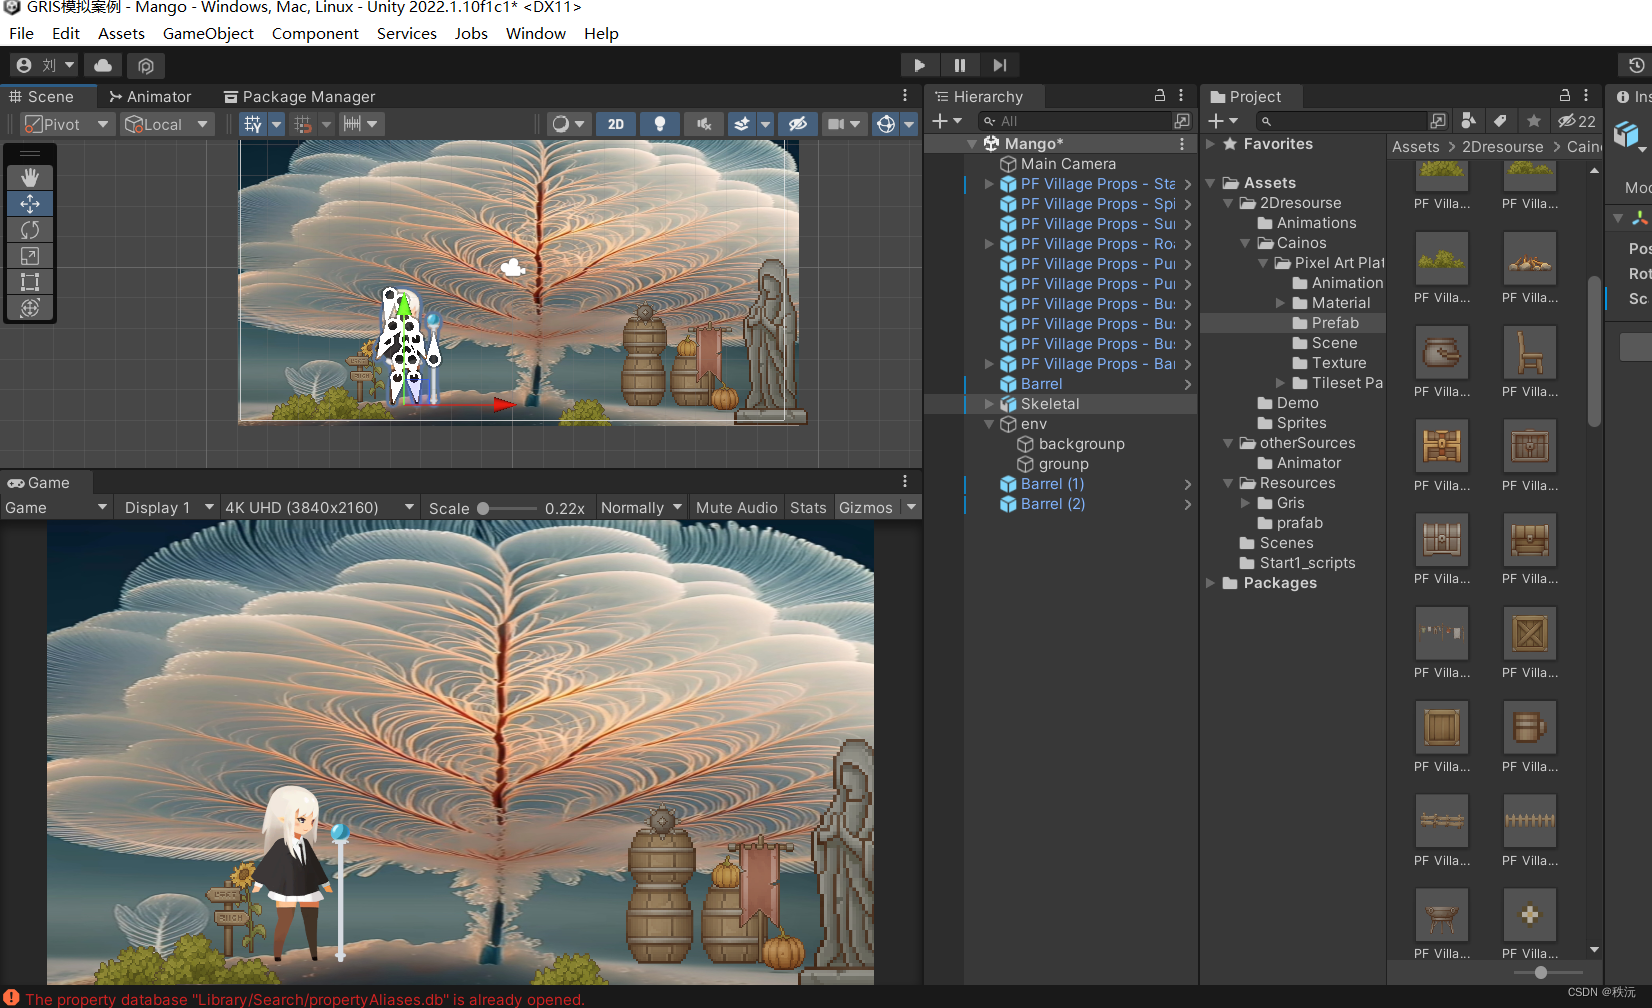Select the Transform tool

coord(30,308)
